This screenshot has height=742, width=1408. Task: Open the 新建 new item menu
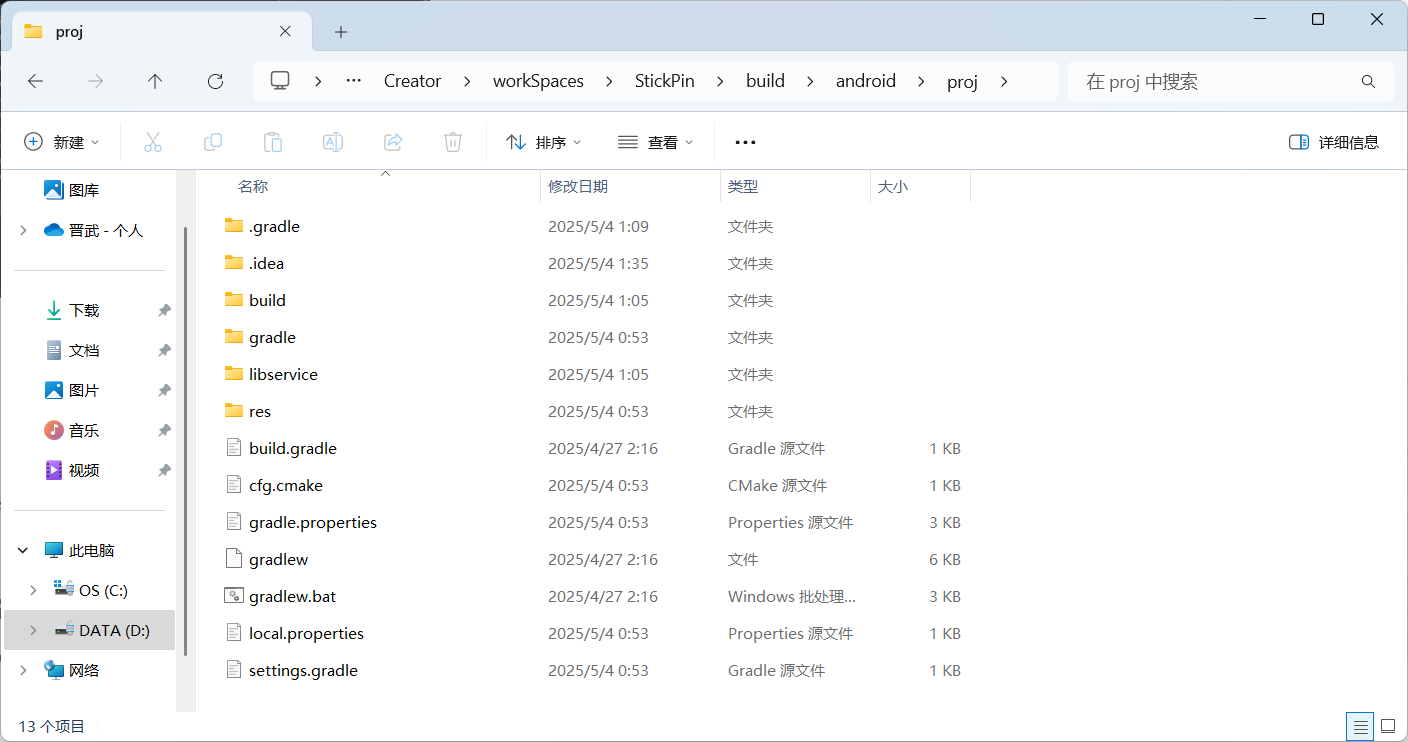point(62,142)
